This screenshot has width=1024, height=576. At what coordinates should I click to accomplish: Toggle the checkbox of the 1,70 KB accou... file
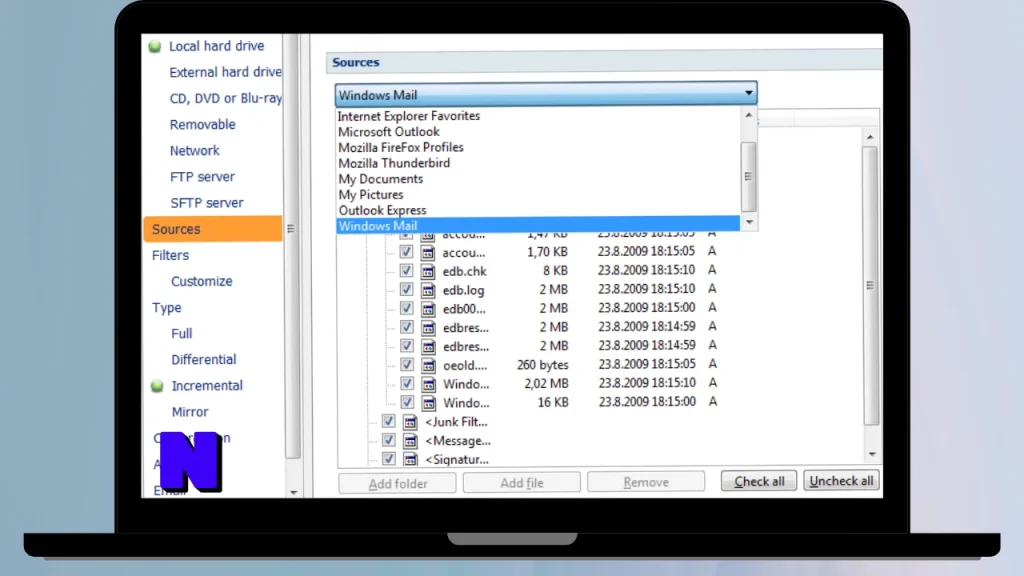[x=406, y=251]
